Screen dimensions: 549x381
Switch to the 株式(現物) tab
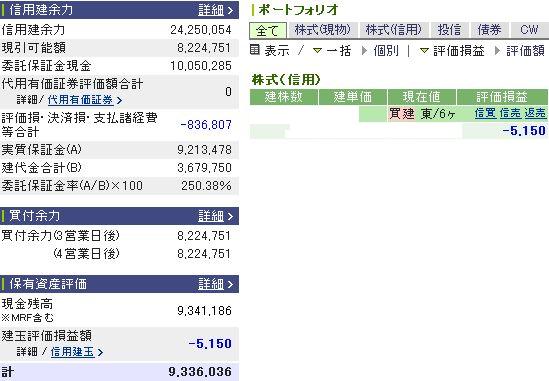coord(322,30)
